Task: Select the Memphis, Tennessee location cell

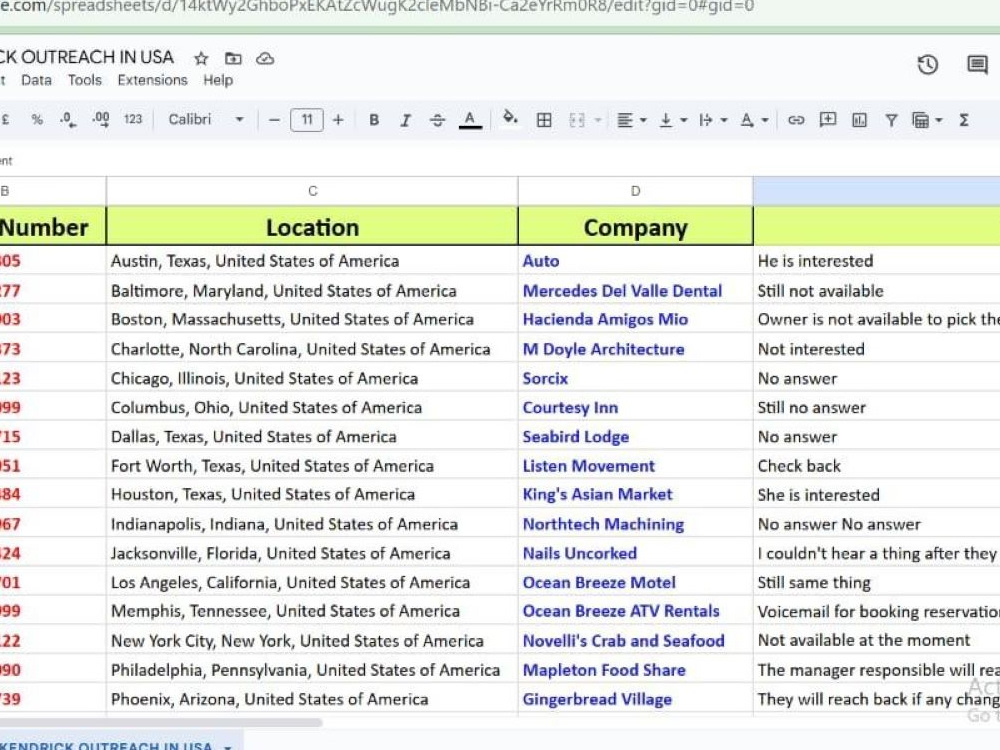Action: point(312,611)
